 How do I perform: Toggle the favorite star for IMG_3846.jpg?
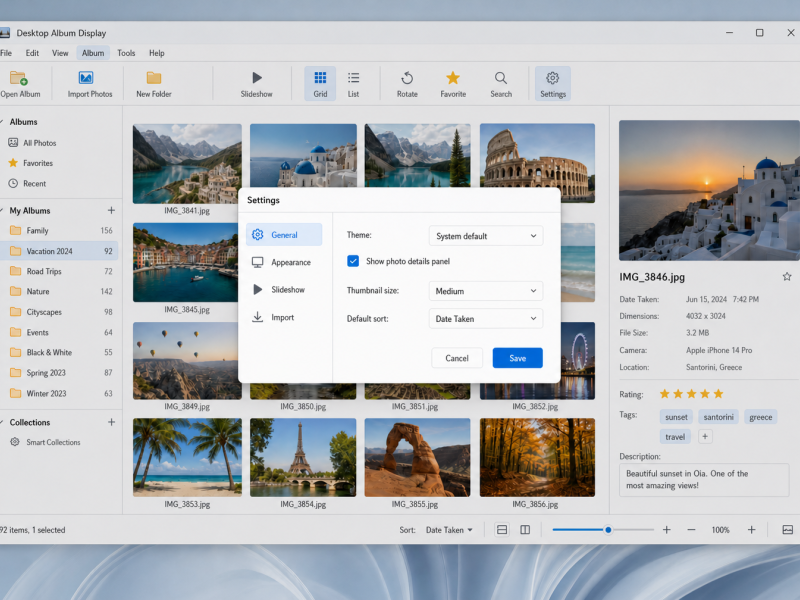787,277
